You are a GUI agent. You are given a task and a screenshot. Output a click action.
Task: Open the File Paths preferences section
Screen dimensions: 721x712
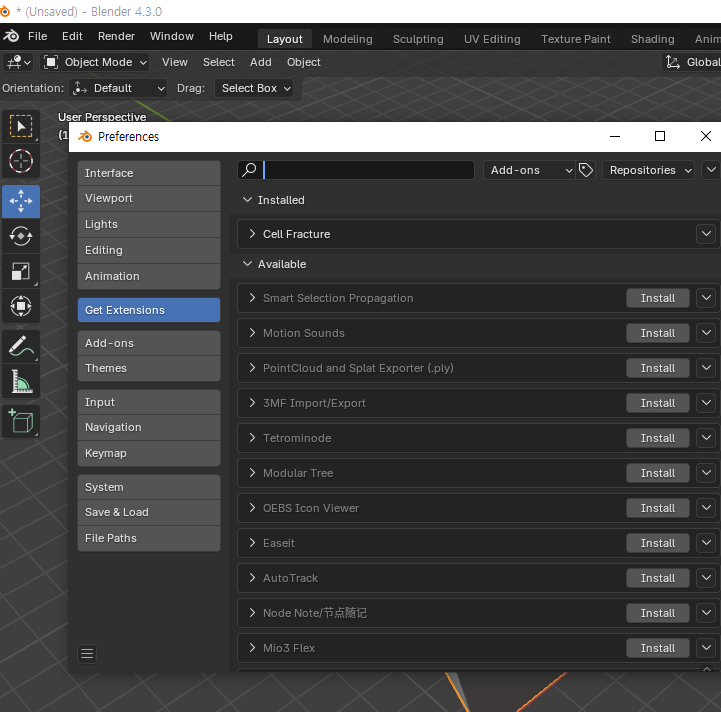149,538
